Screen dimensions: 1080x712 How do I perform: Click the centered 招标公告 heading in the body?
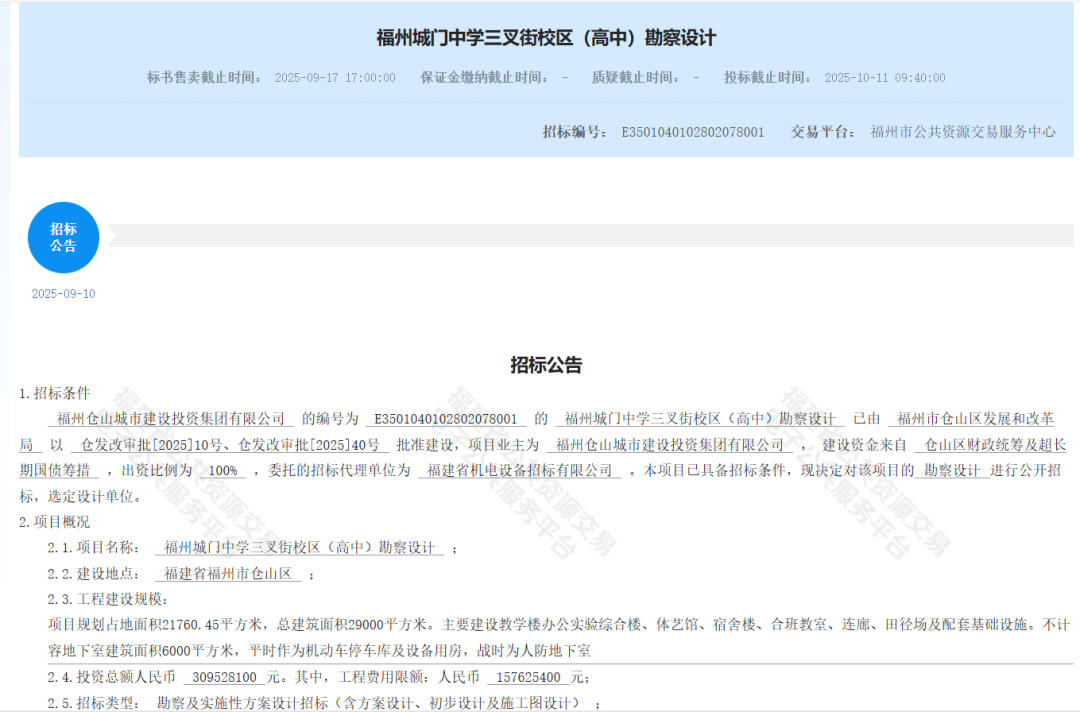click(546, 365)
